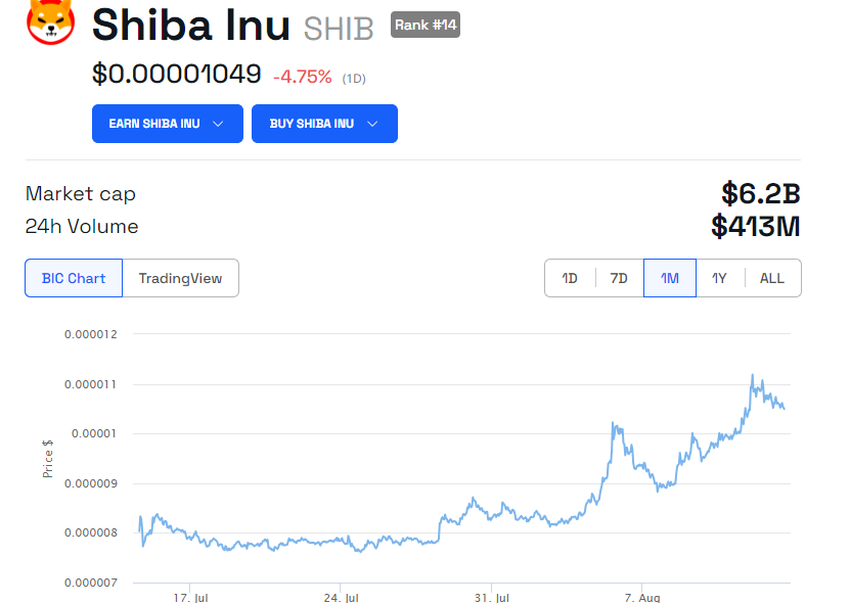
Task: Click the Earn Shiba Inu button
Action: tap(168, 124)
